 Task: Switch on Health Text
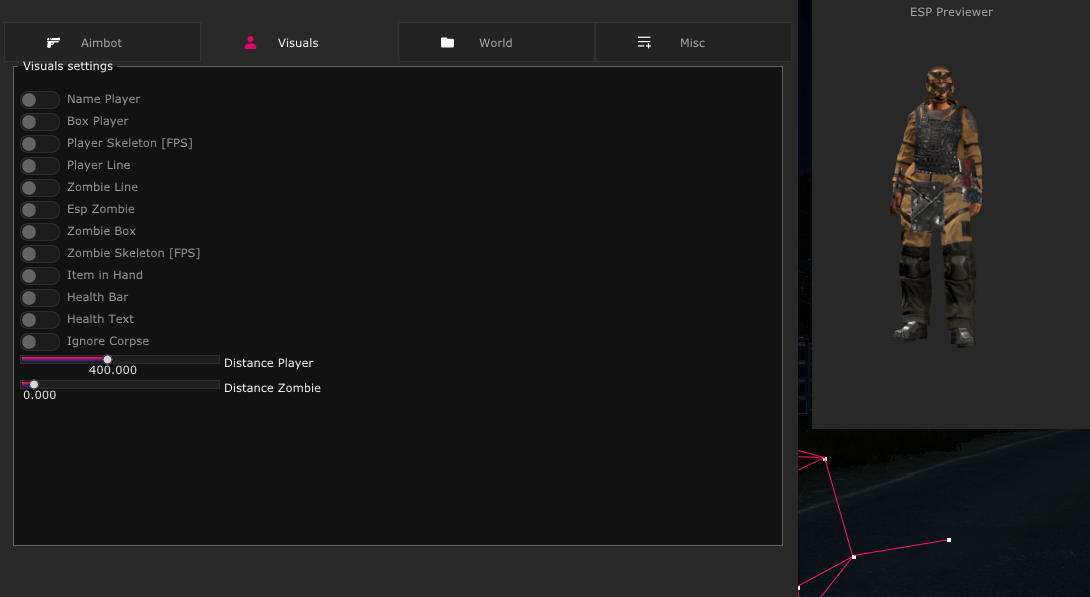[40, 320]
